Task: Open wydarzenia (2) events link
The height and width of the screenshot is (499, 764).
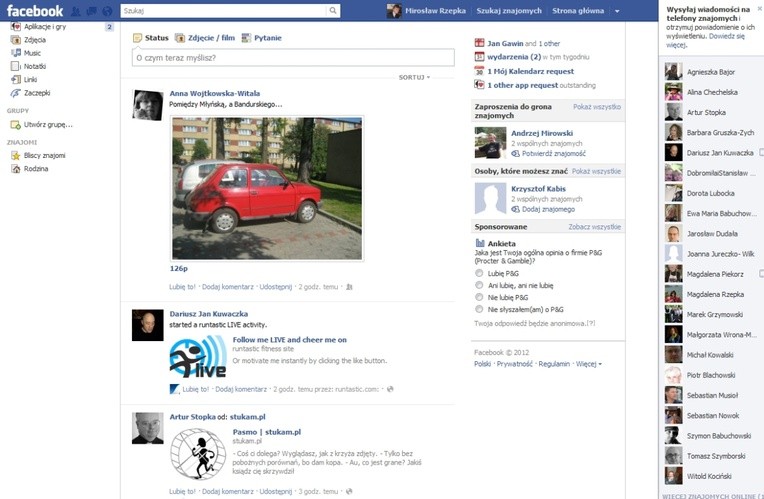Action: 514,57
